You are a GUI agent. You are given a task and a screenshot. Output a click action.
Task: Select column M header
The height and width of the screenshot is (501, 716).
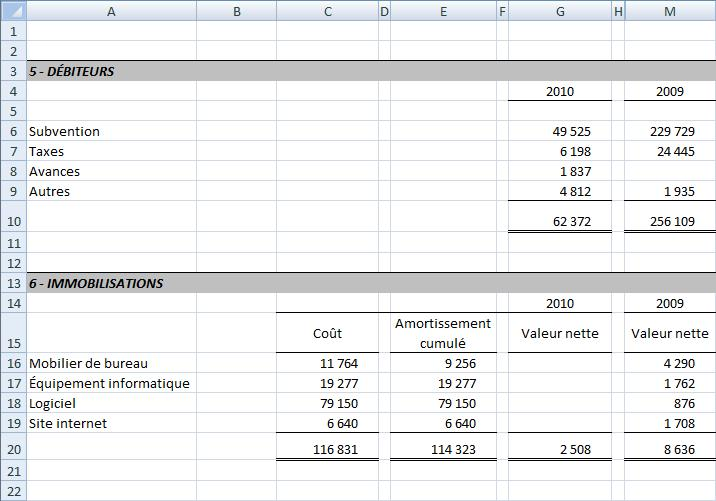click(x=670, y=11)
